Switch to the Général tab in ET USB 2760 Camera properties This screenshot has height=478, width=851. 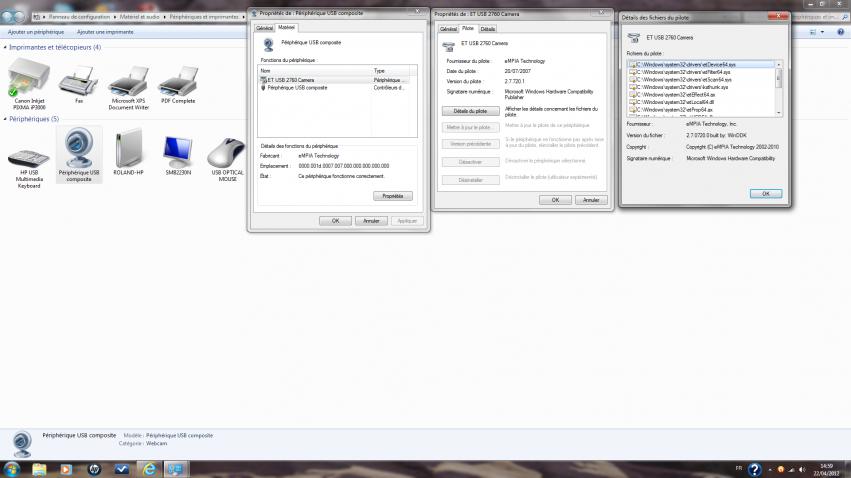[448, 29]
